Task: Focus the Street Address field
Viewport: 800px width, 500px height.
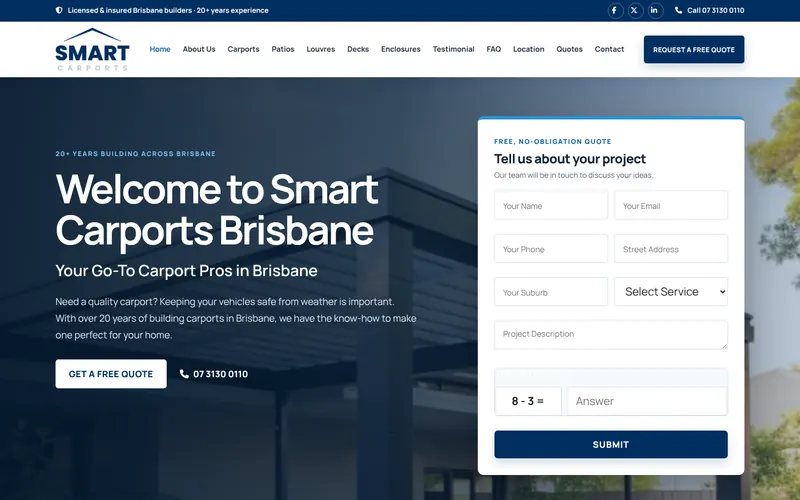Action: click(671, 249)
